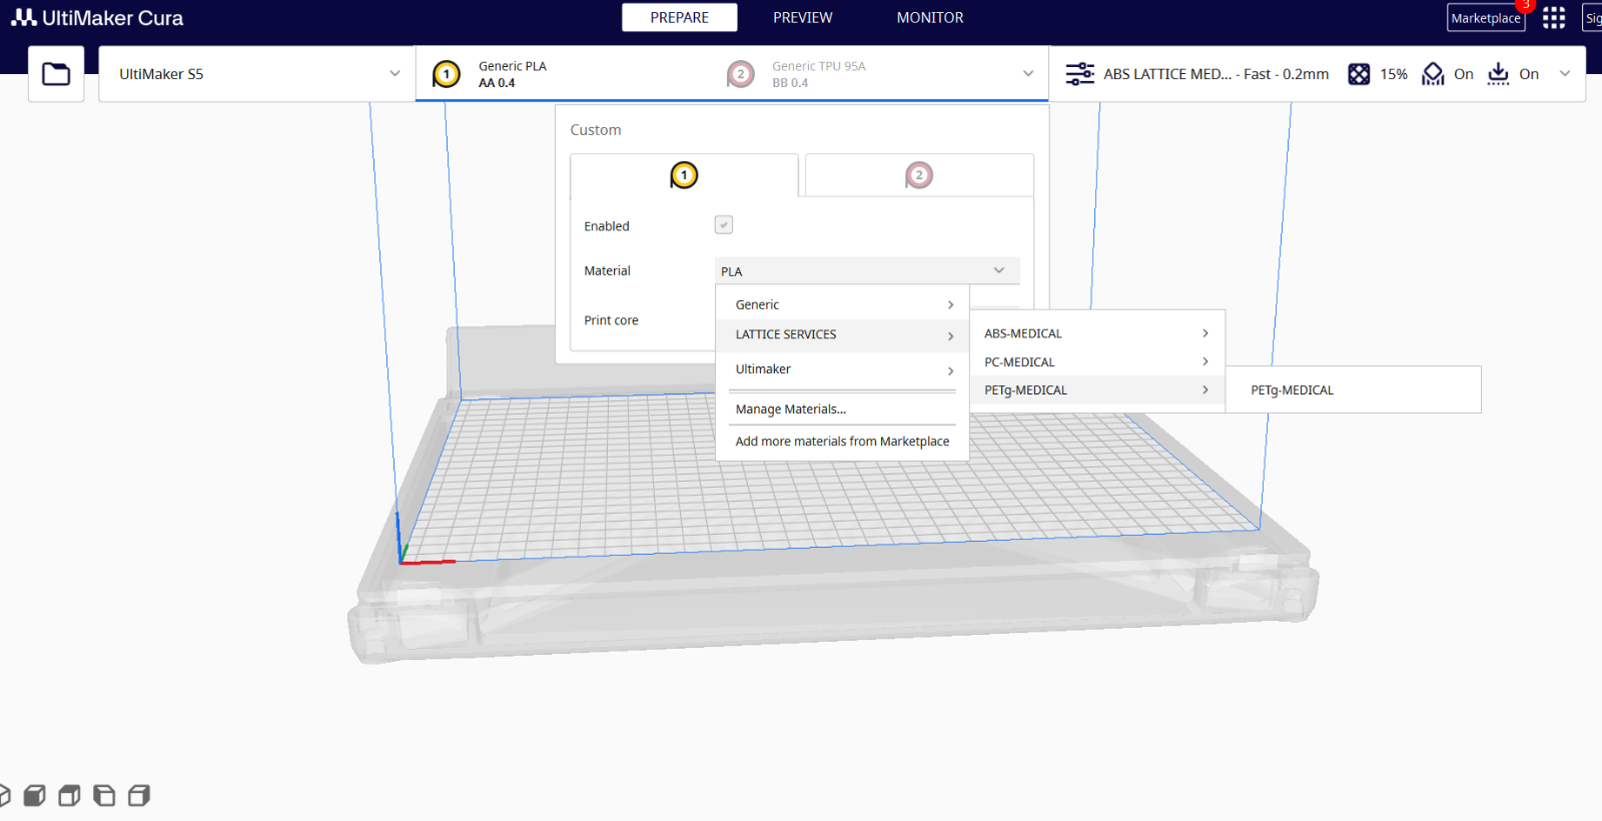Viewport: 1602px width, 821px height.
Task: Switch to the PREPARE stage
Action: click(680, 18)
